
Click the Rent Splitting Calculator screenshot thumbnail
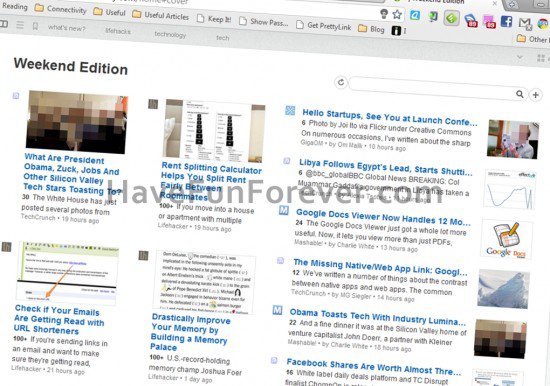(214, 131)
